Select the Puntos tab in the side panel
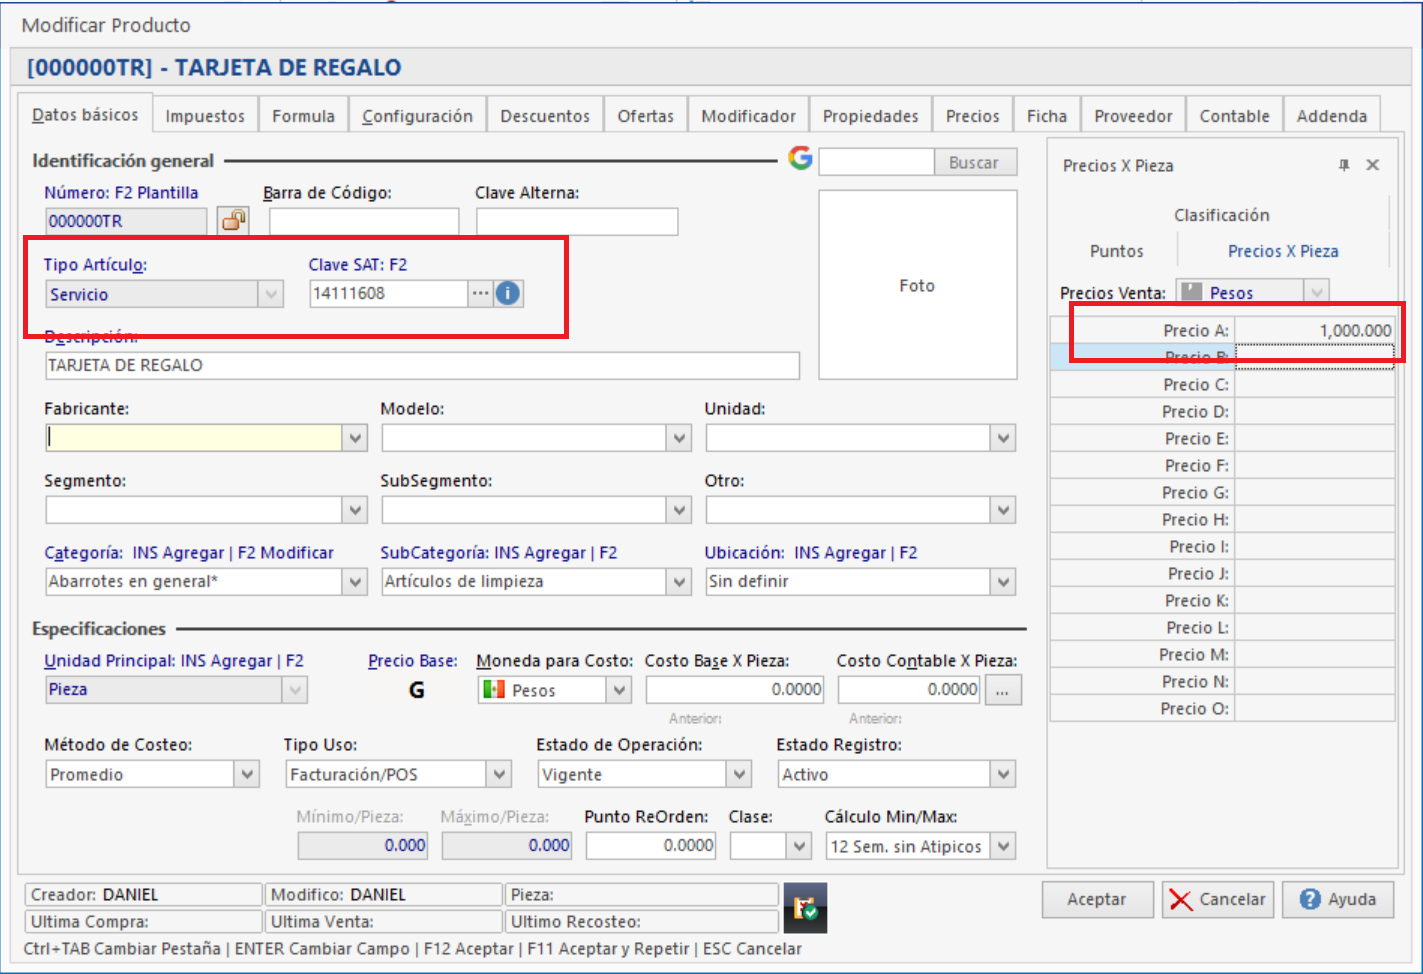The width and height of the screenshot is (1423, 974). 1116,251
